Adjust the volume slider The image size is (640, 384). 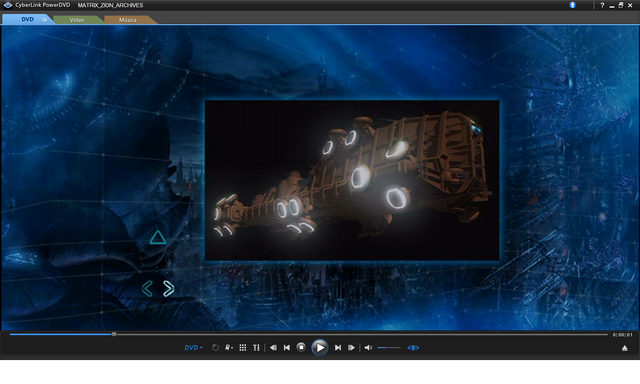pyautogui.click(x=389, y=348)
